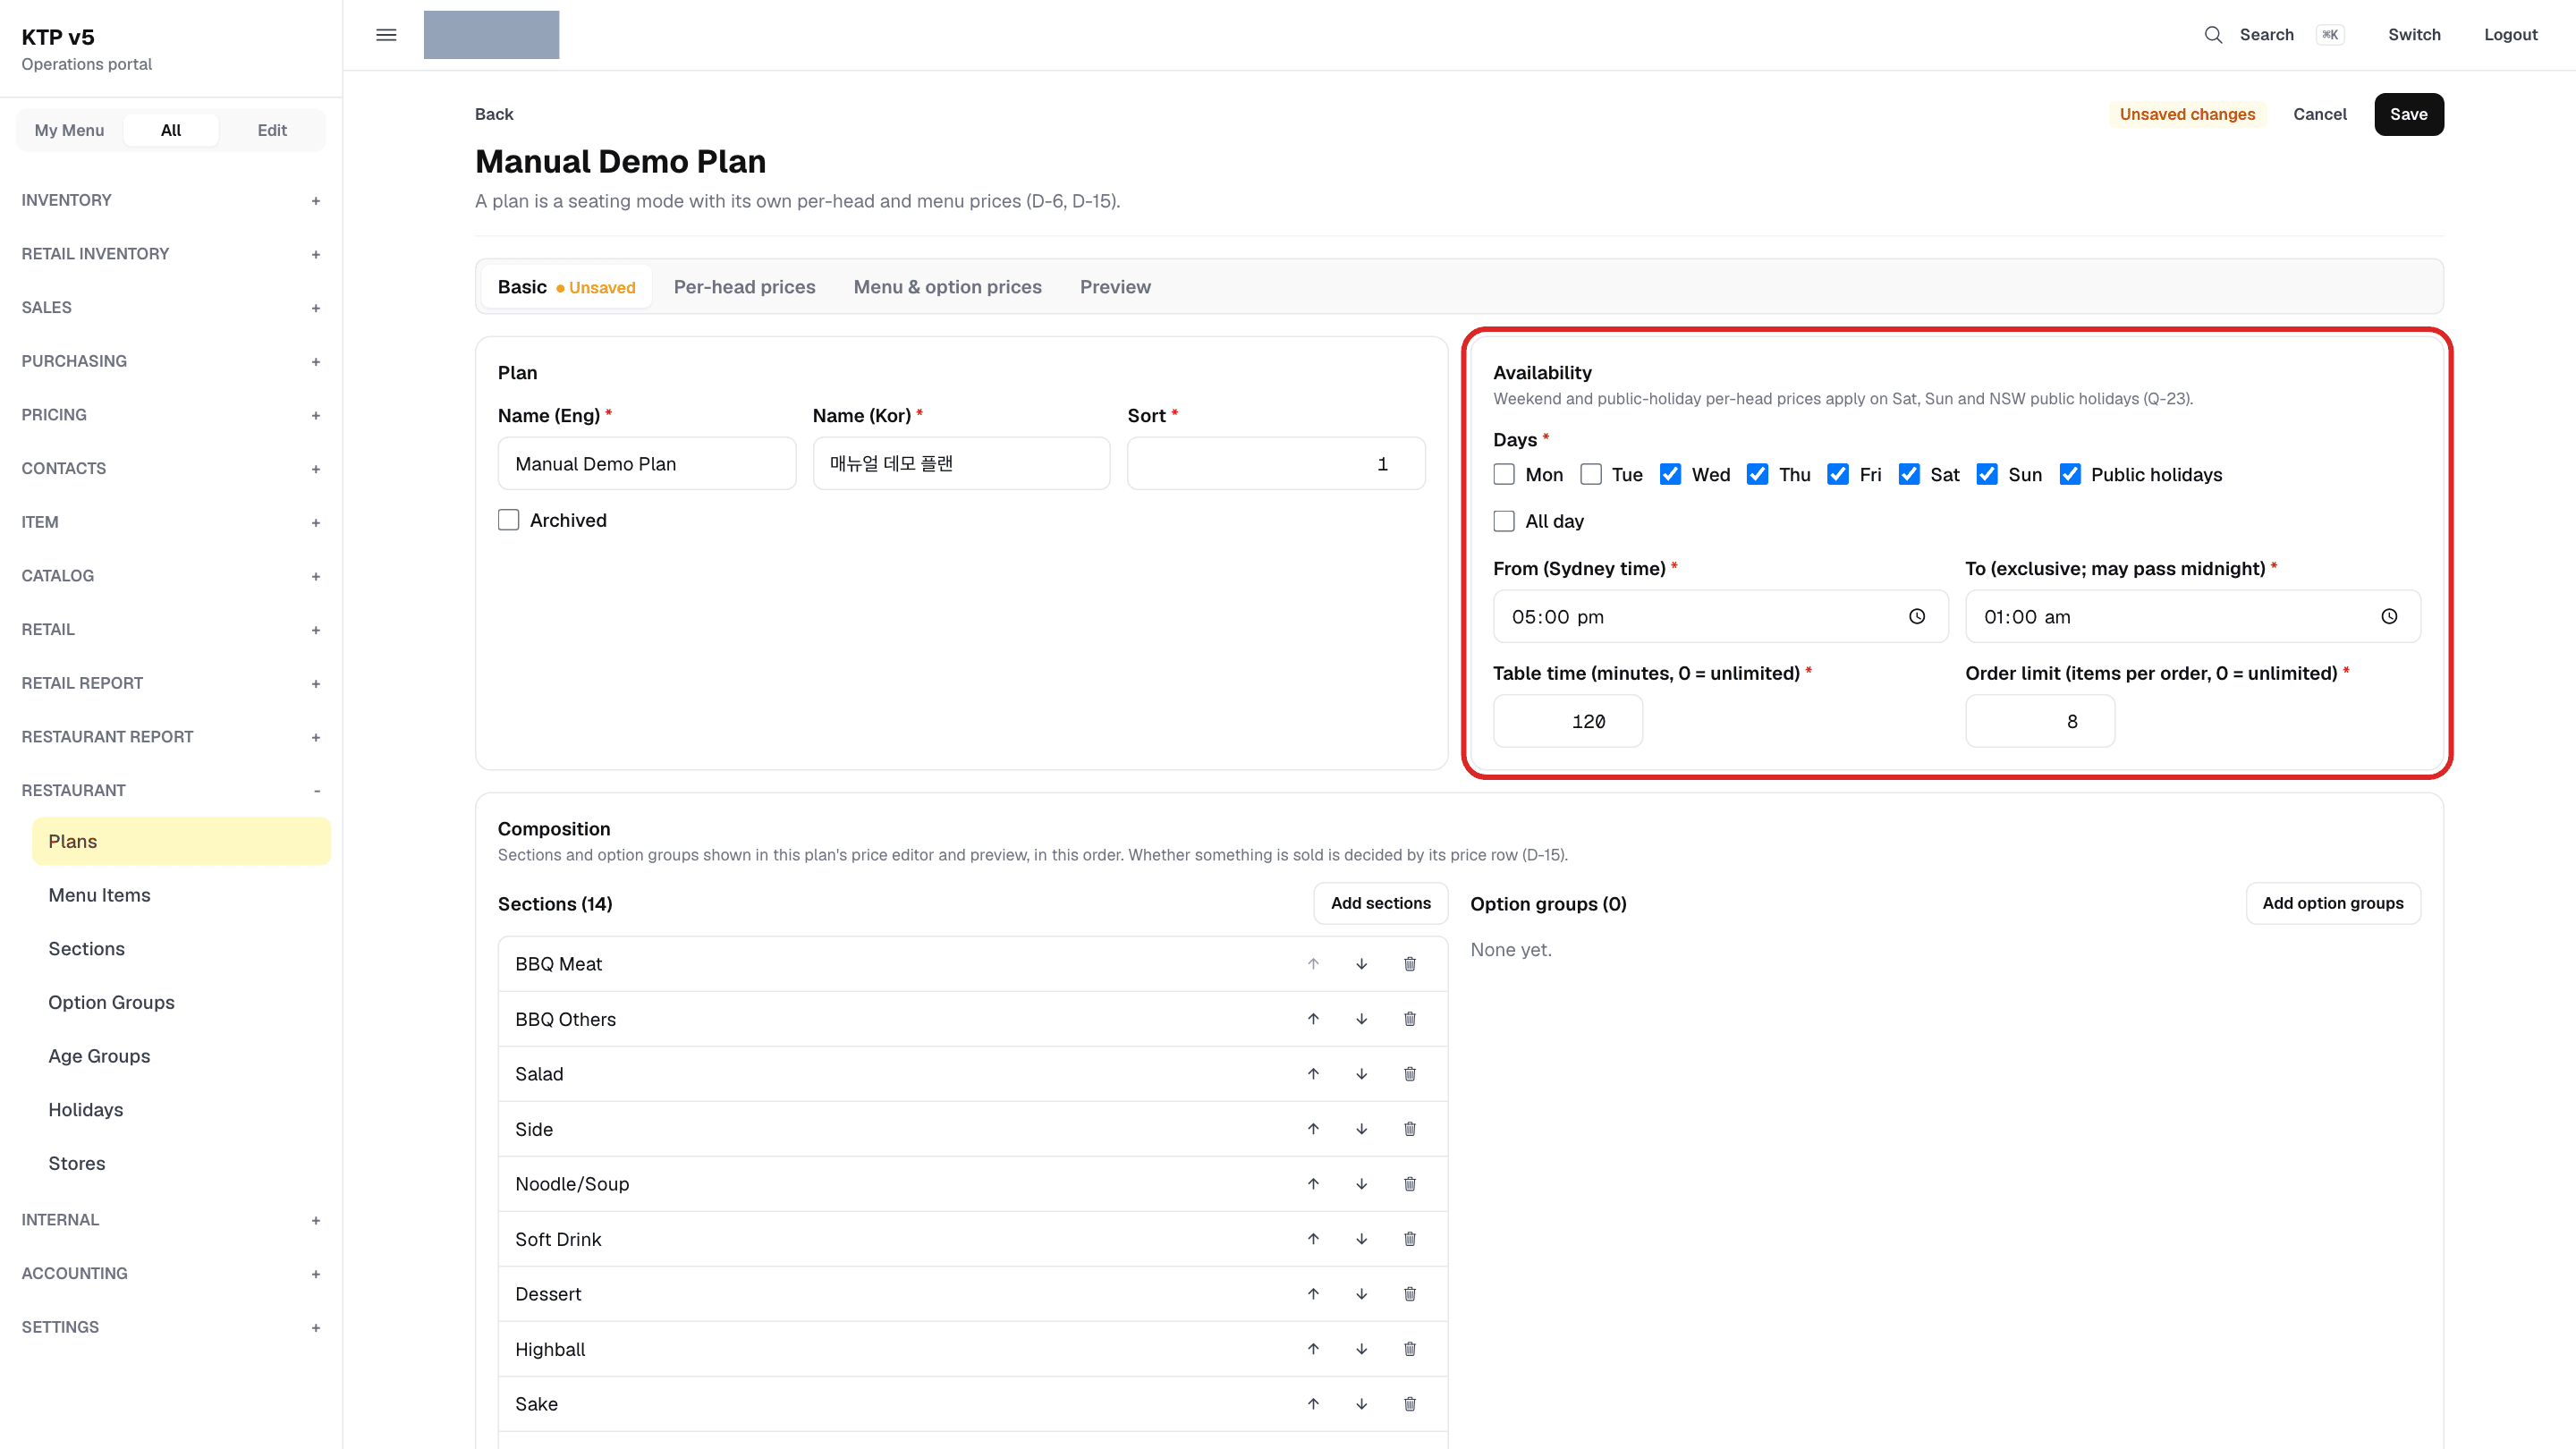The height and width of the screenshot is (1449, 2576).
Task: Select My Menu sidebar tab
Action: [x=69, y=130]
